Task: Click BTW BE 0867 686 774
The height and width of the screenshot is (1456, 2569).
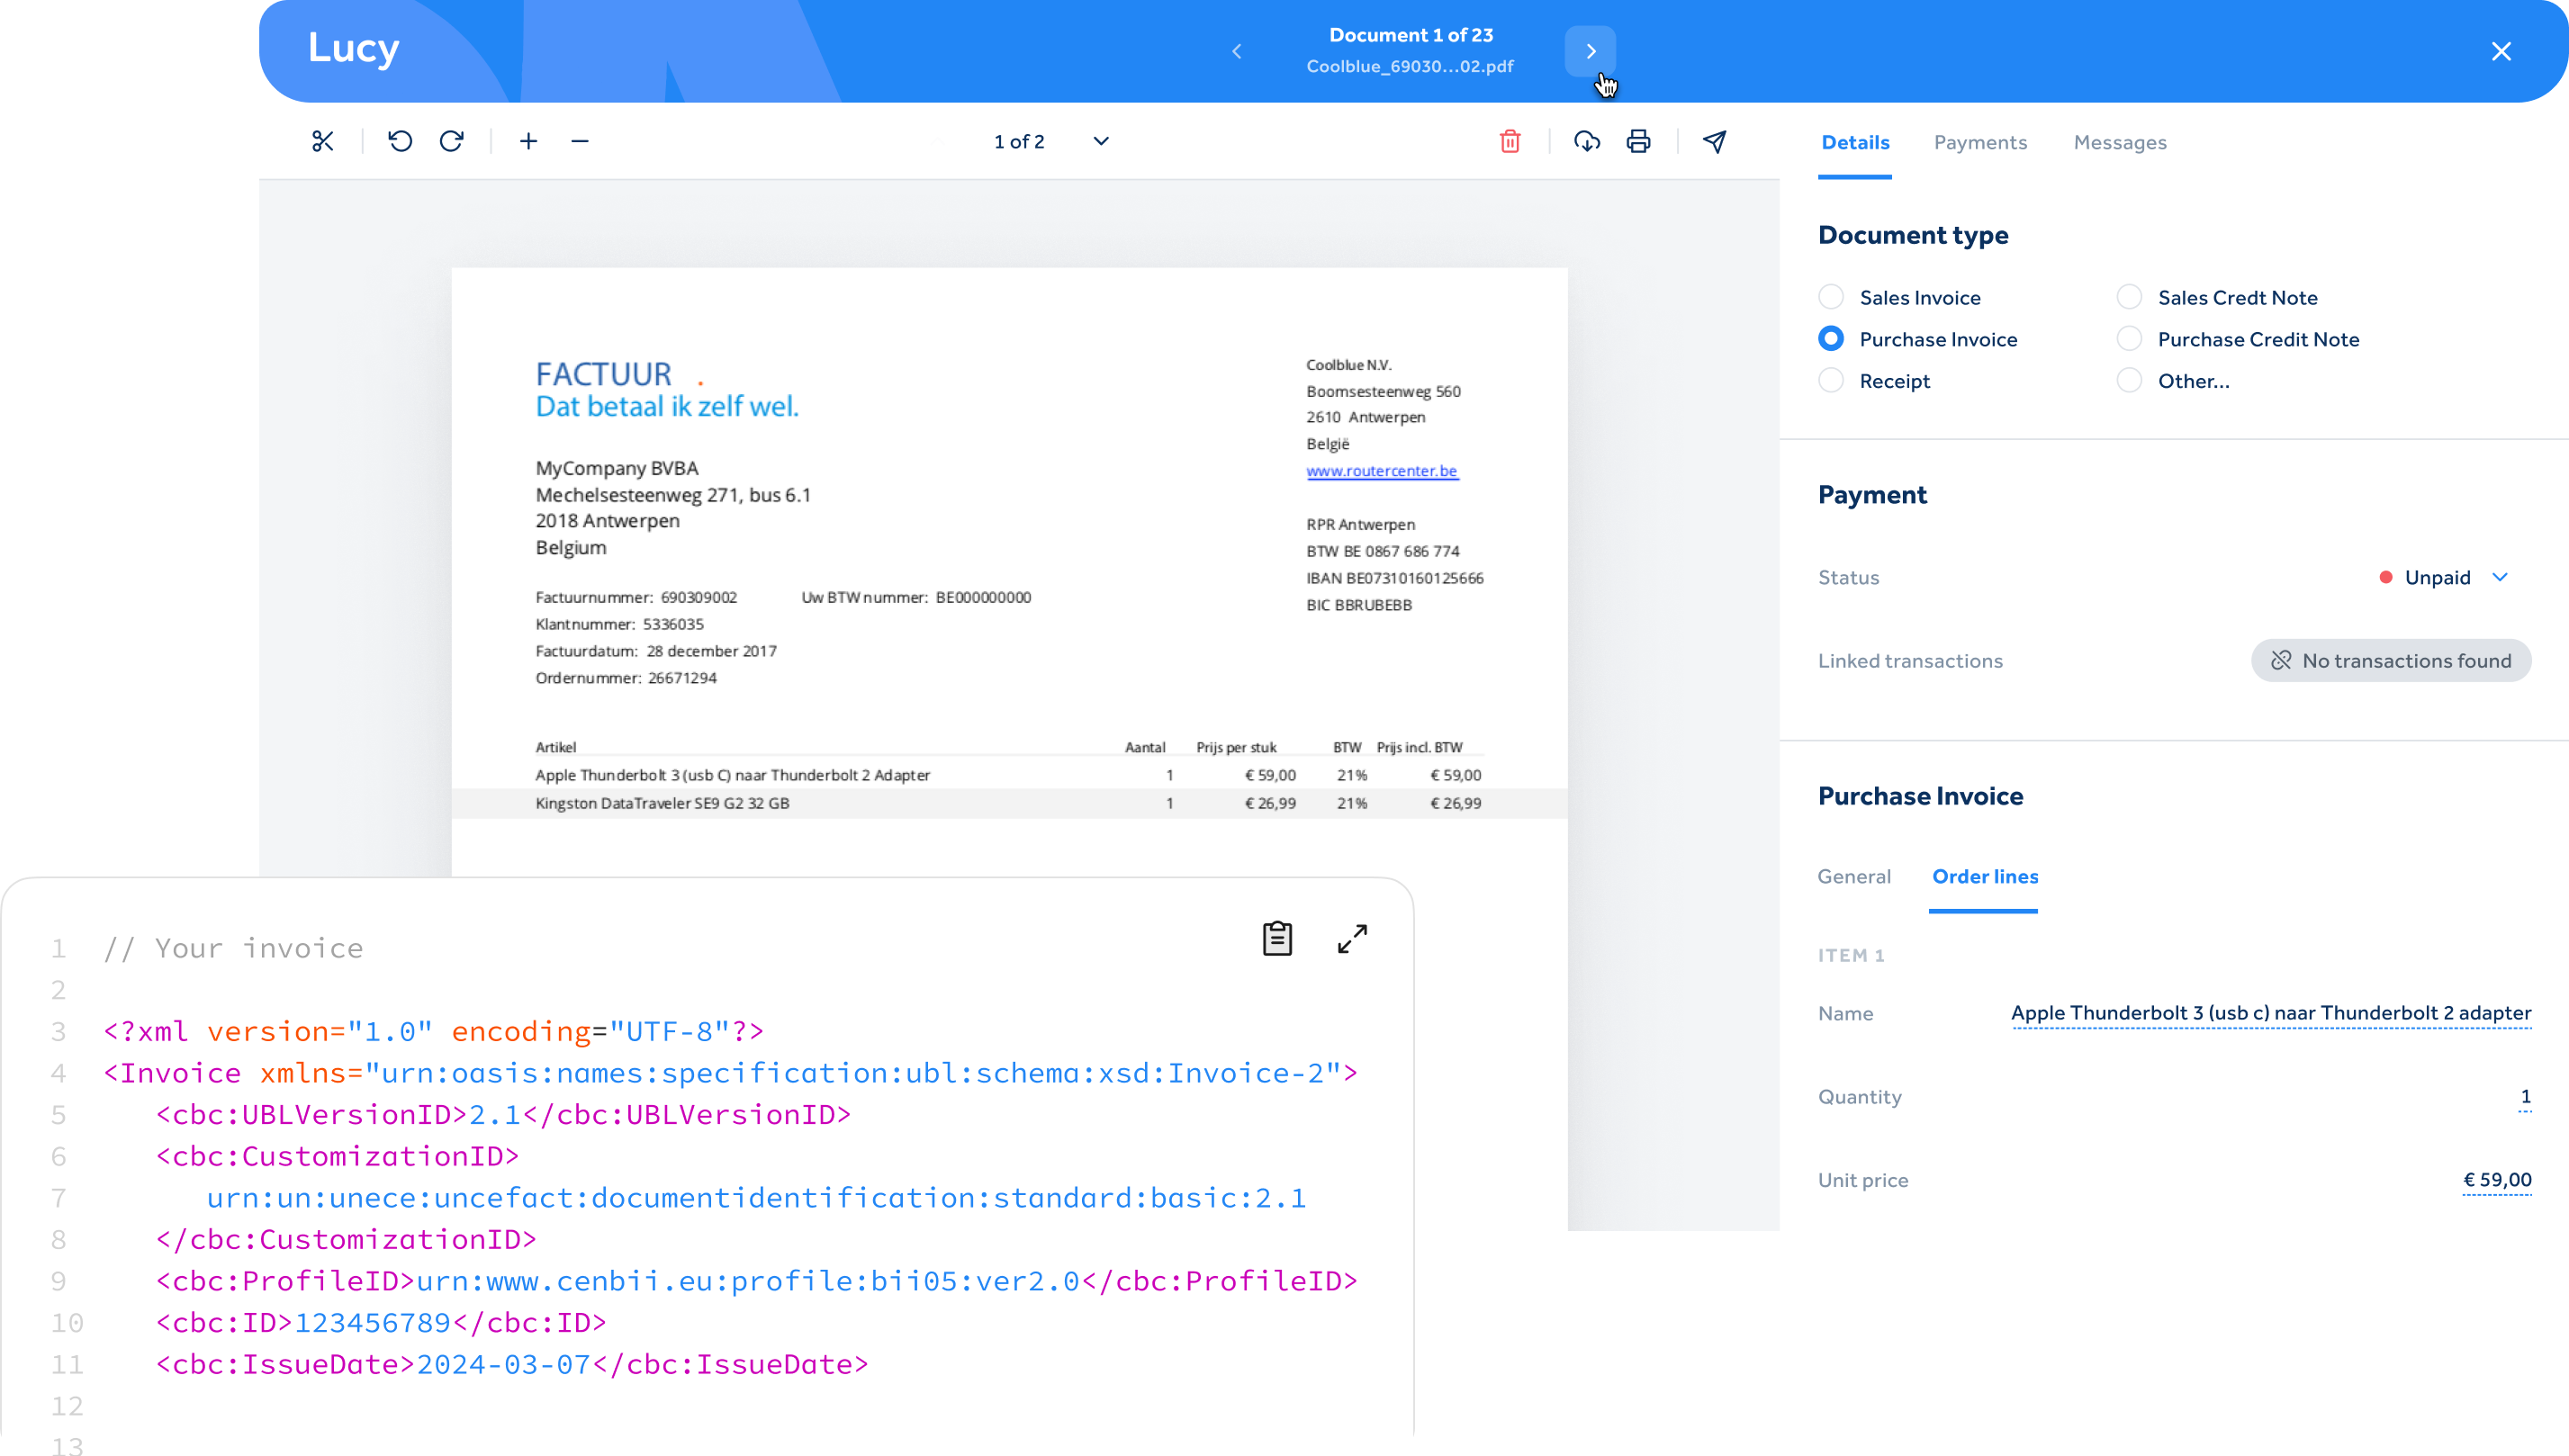Action: tap(1383, 551)
